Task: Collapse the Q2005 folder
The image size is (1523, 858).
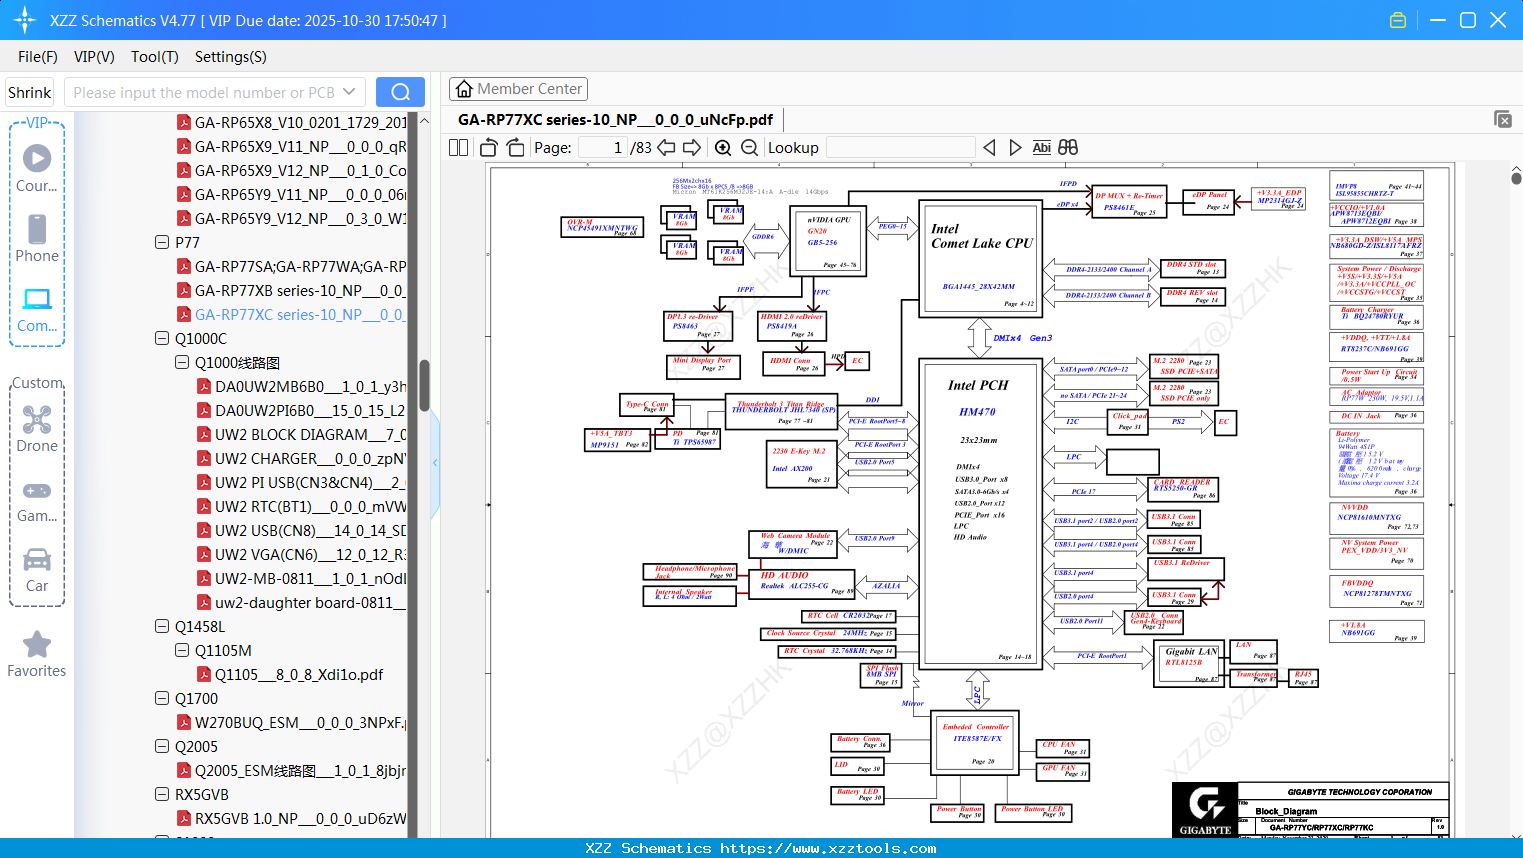Action: tap(162, 746)
